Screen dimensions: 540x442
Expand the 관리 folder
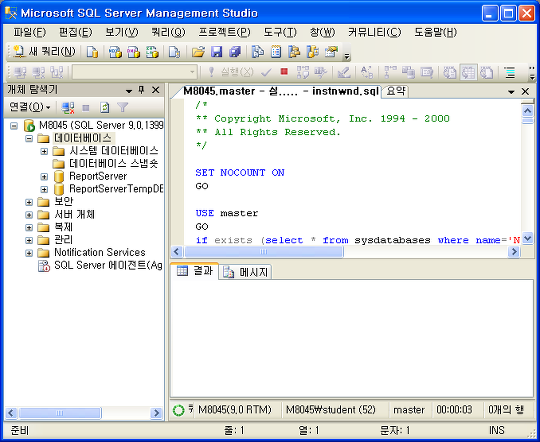[29, 240]
